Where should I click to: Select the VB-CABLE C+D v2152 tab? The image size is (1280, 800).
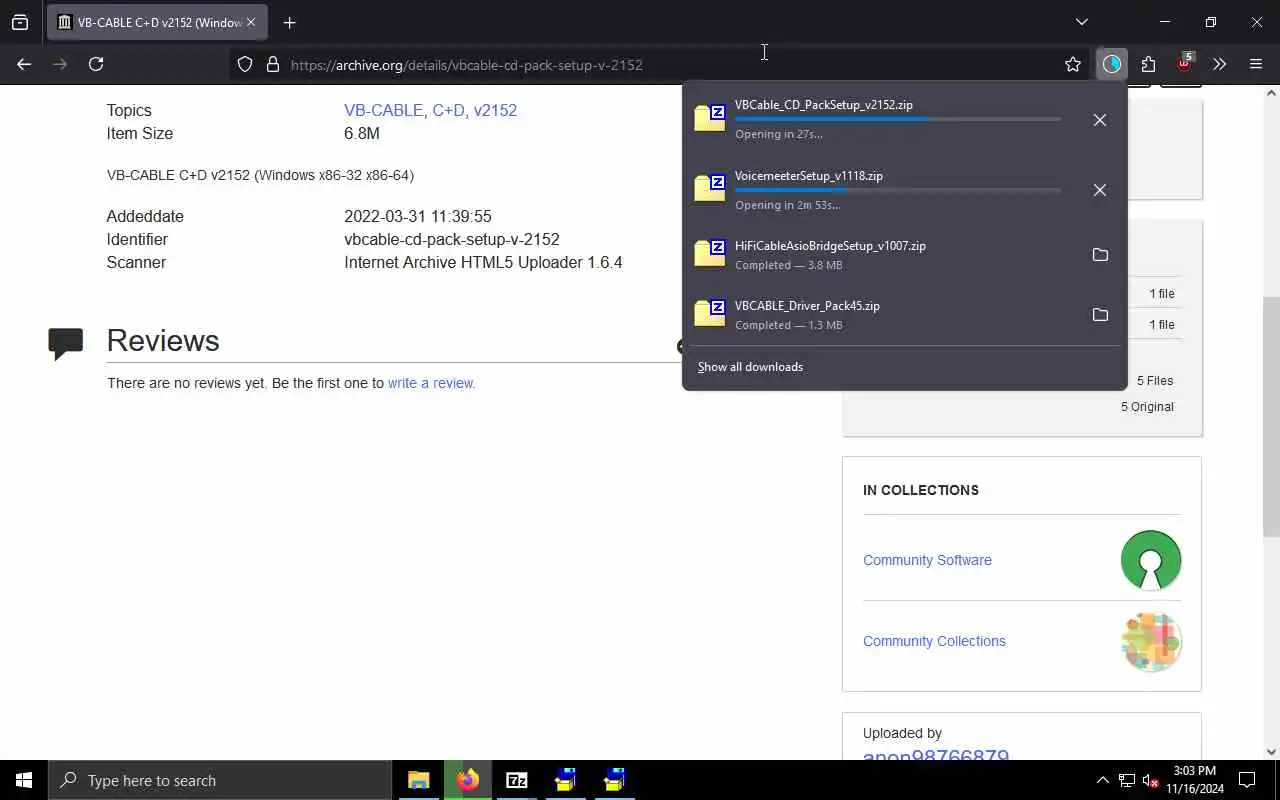pos(157,22)
